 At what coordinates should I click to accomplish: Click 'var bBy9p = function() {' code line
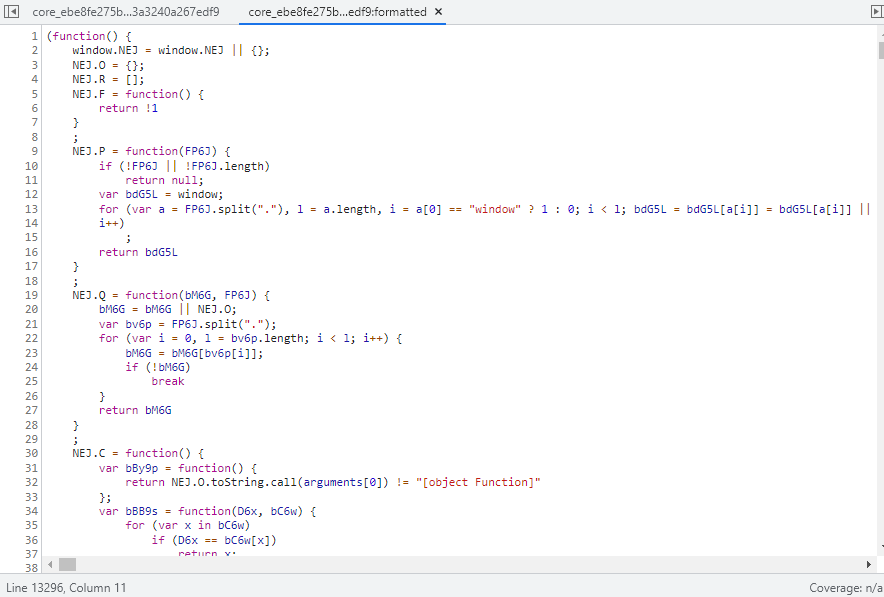click(x=178, y=468)
